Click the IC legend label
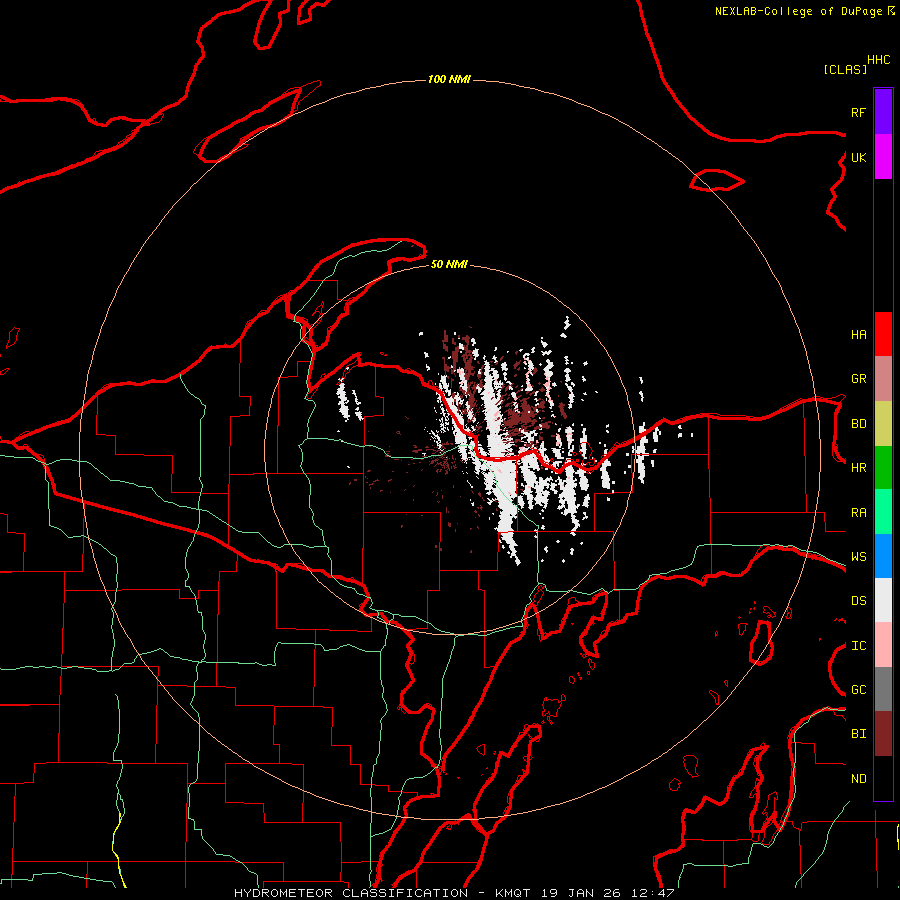 [x=858, y=646]
